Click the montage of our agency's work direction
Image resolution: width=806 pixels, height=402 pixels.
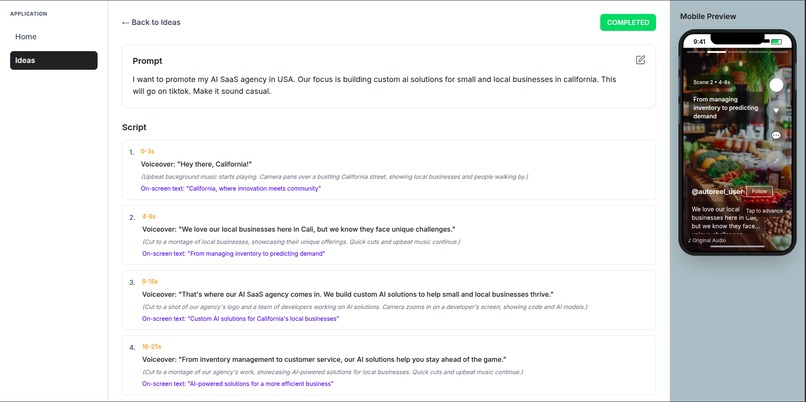click(x=333, y=372)
